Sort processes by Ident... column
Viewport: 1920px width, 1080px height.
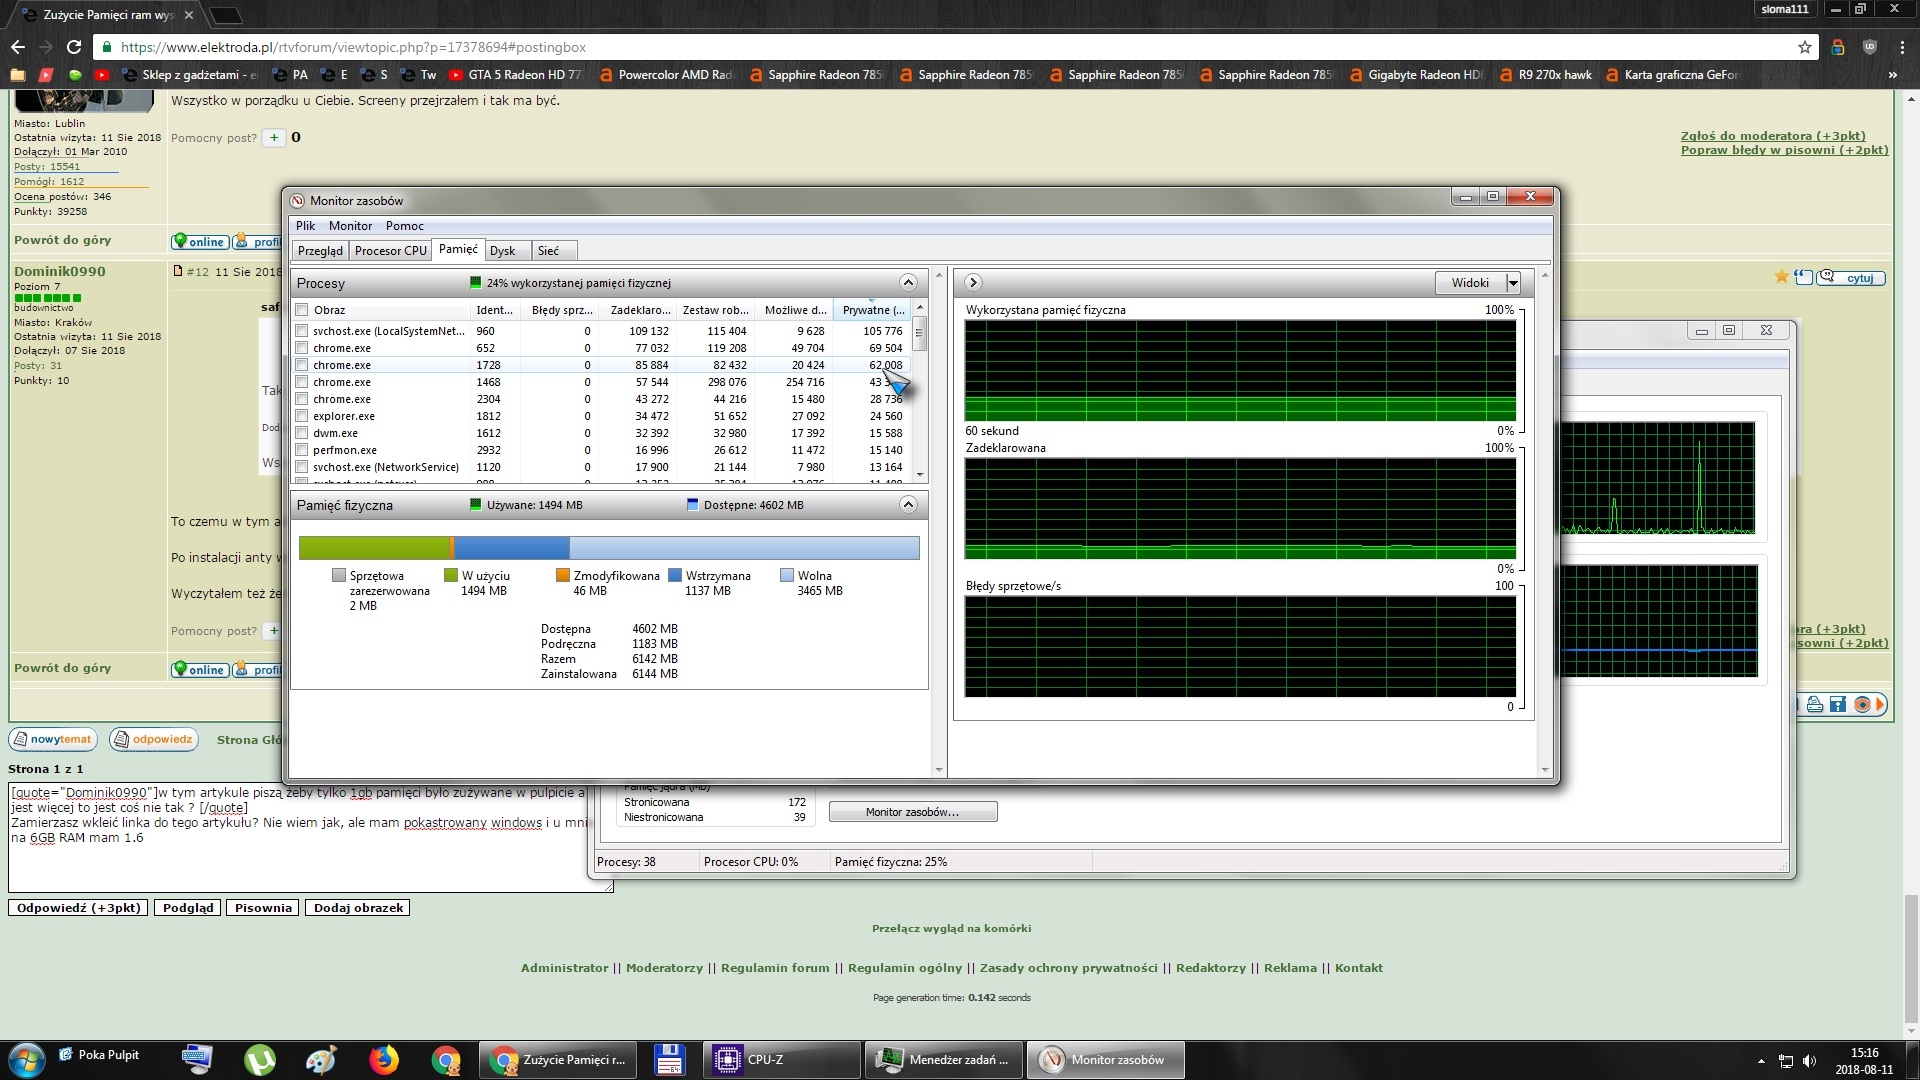pos(494,310)
